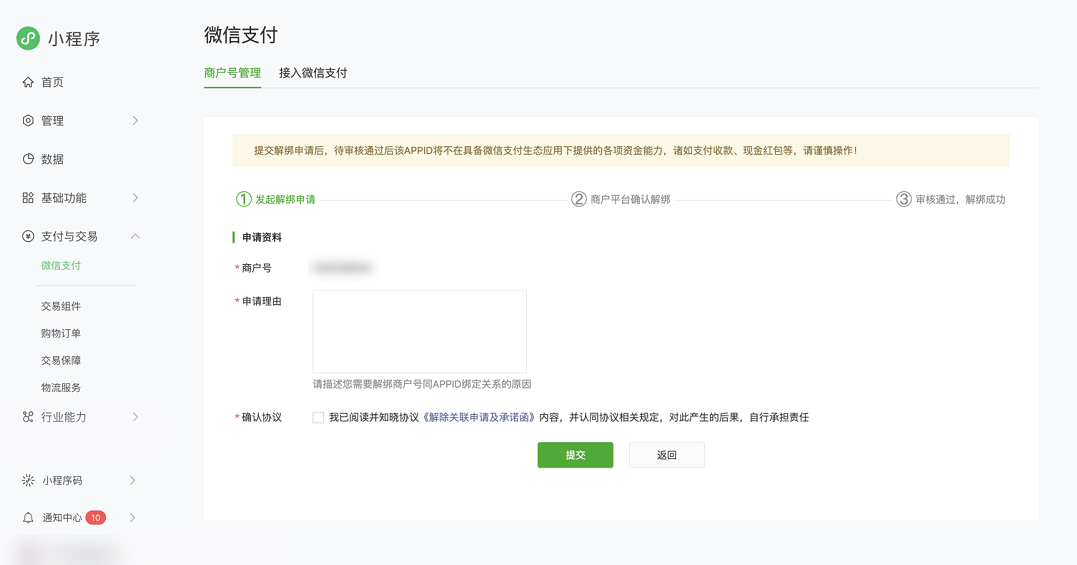Expand the 通知中心 menu chevron
This screenshot has width=1077, height=565.
tap(133, 518)
